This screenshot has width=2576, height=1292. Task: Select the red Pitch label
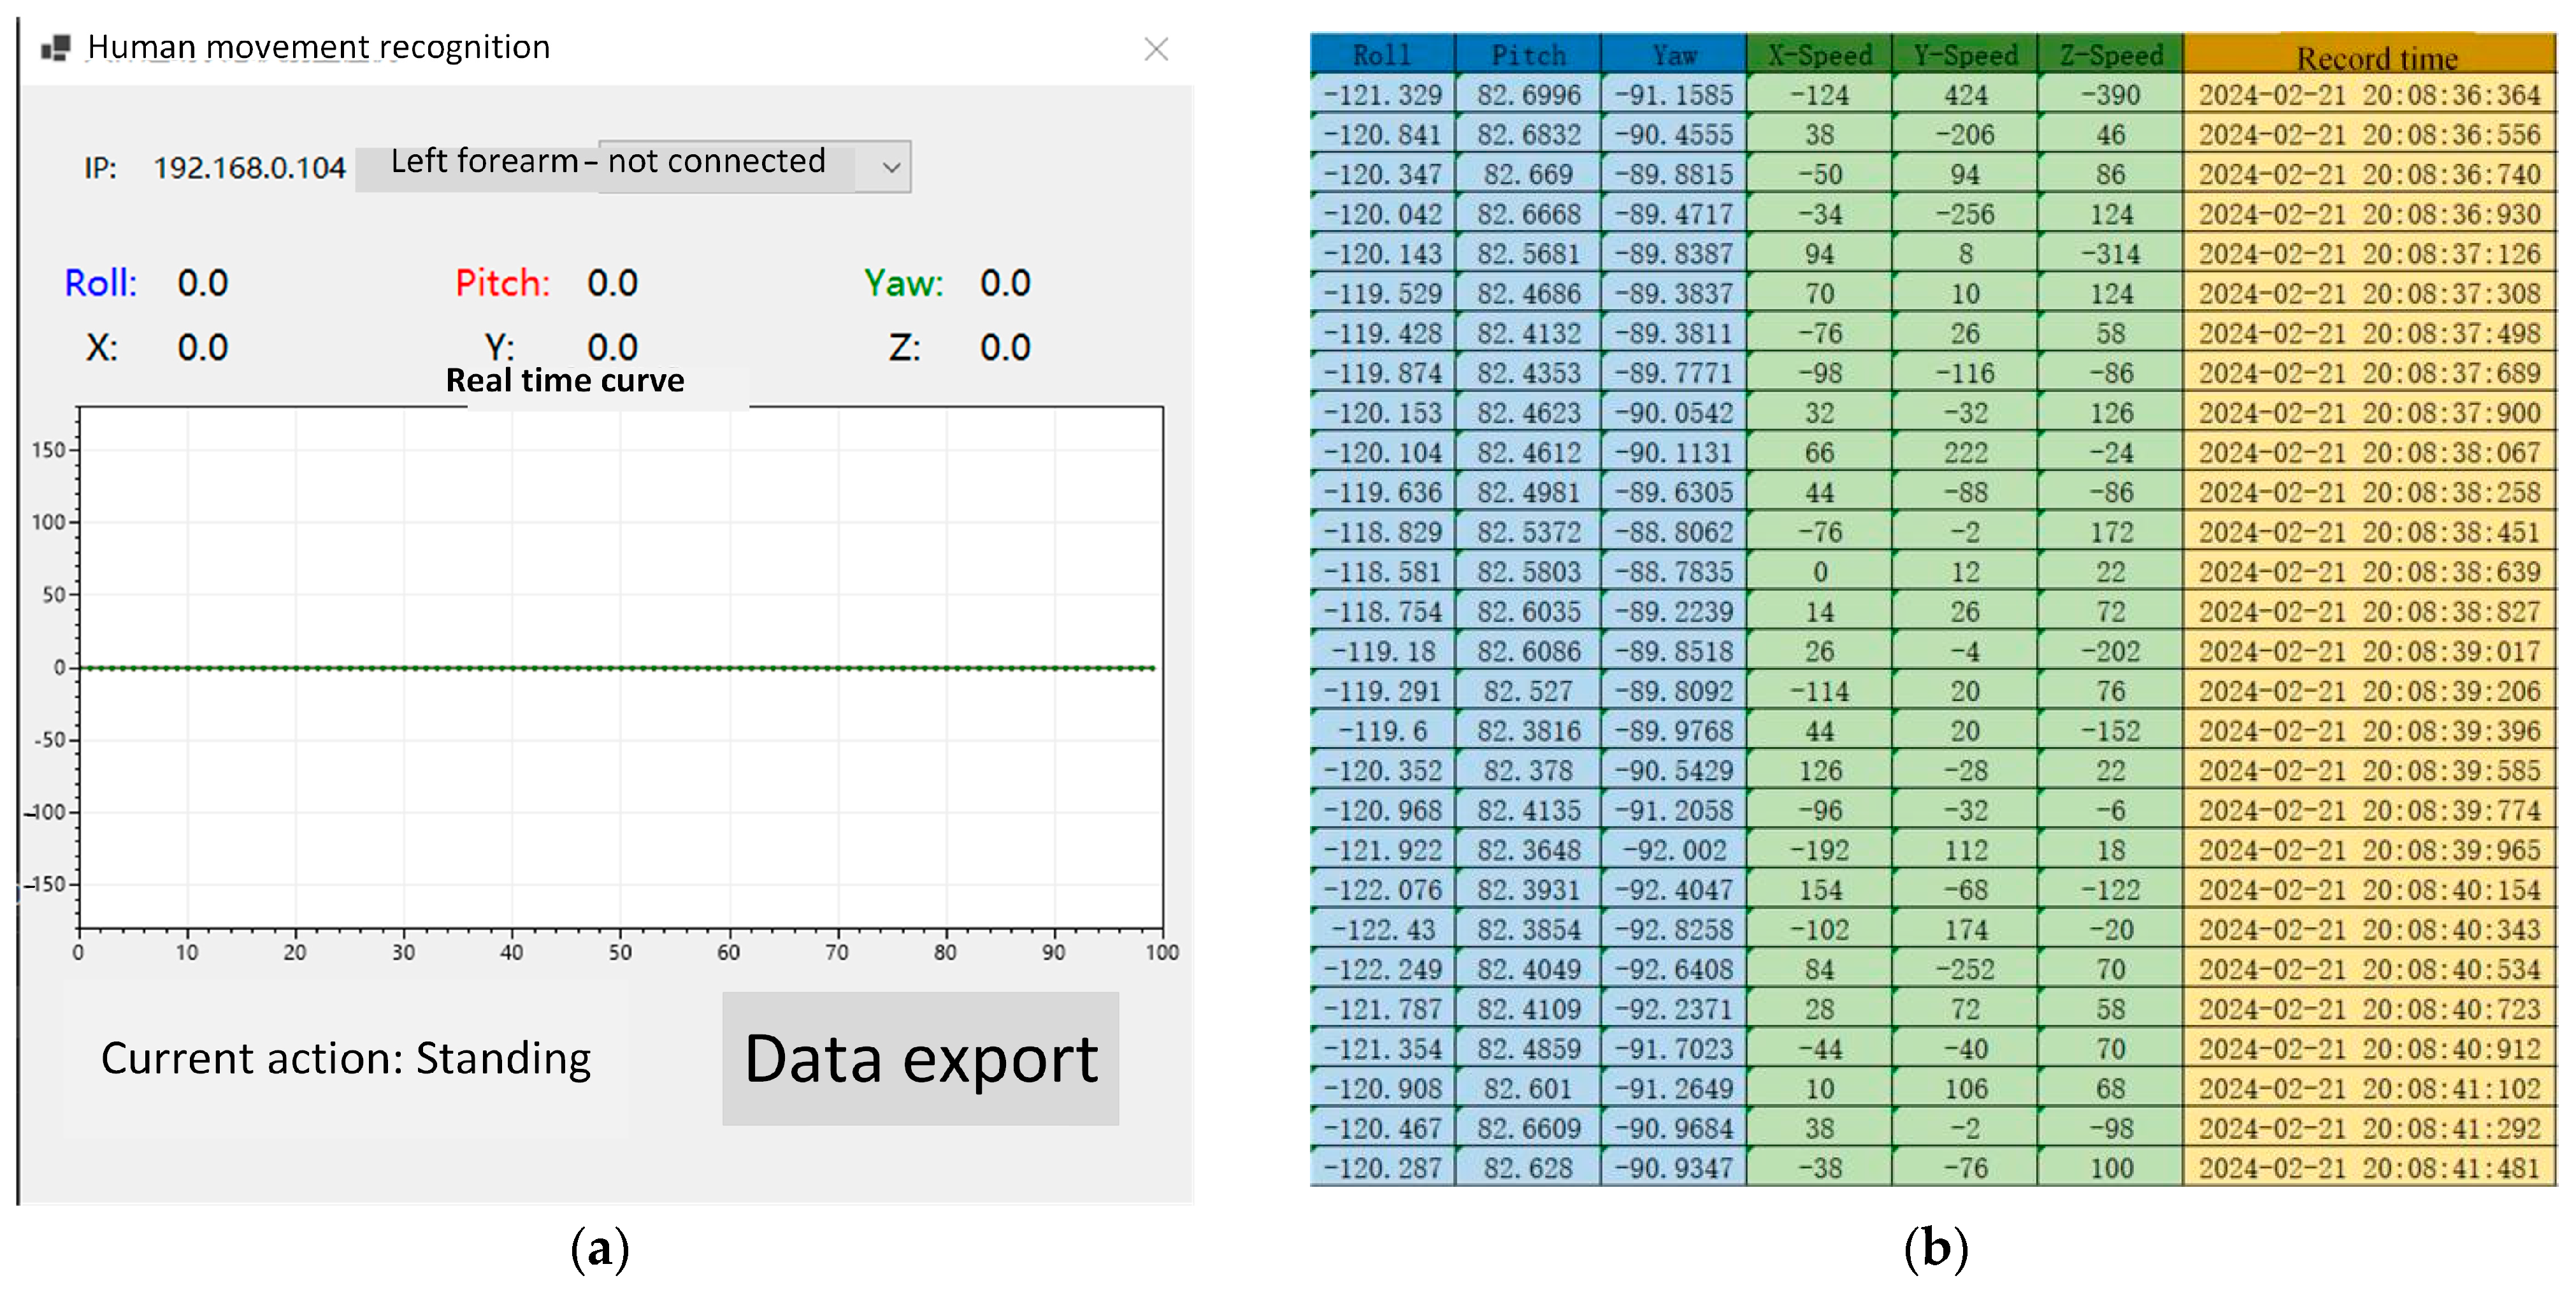(502, 283)
